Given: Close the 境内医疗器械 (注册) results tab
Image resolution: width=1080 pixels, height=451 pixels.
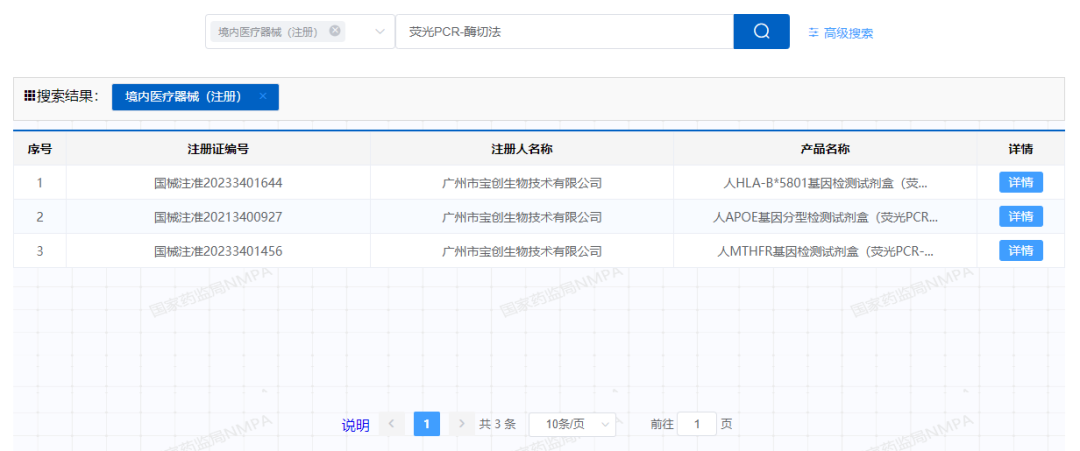Looking at the screenshot, I should 263,96.
